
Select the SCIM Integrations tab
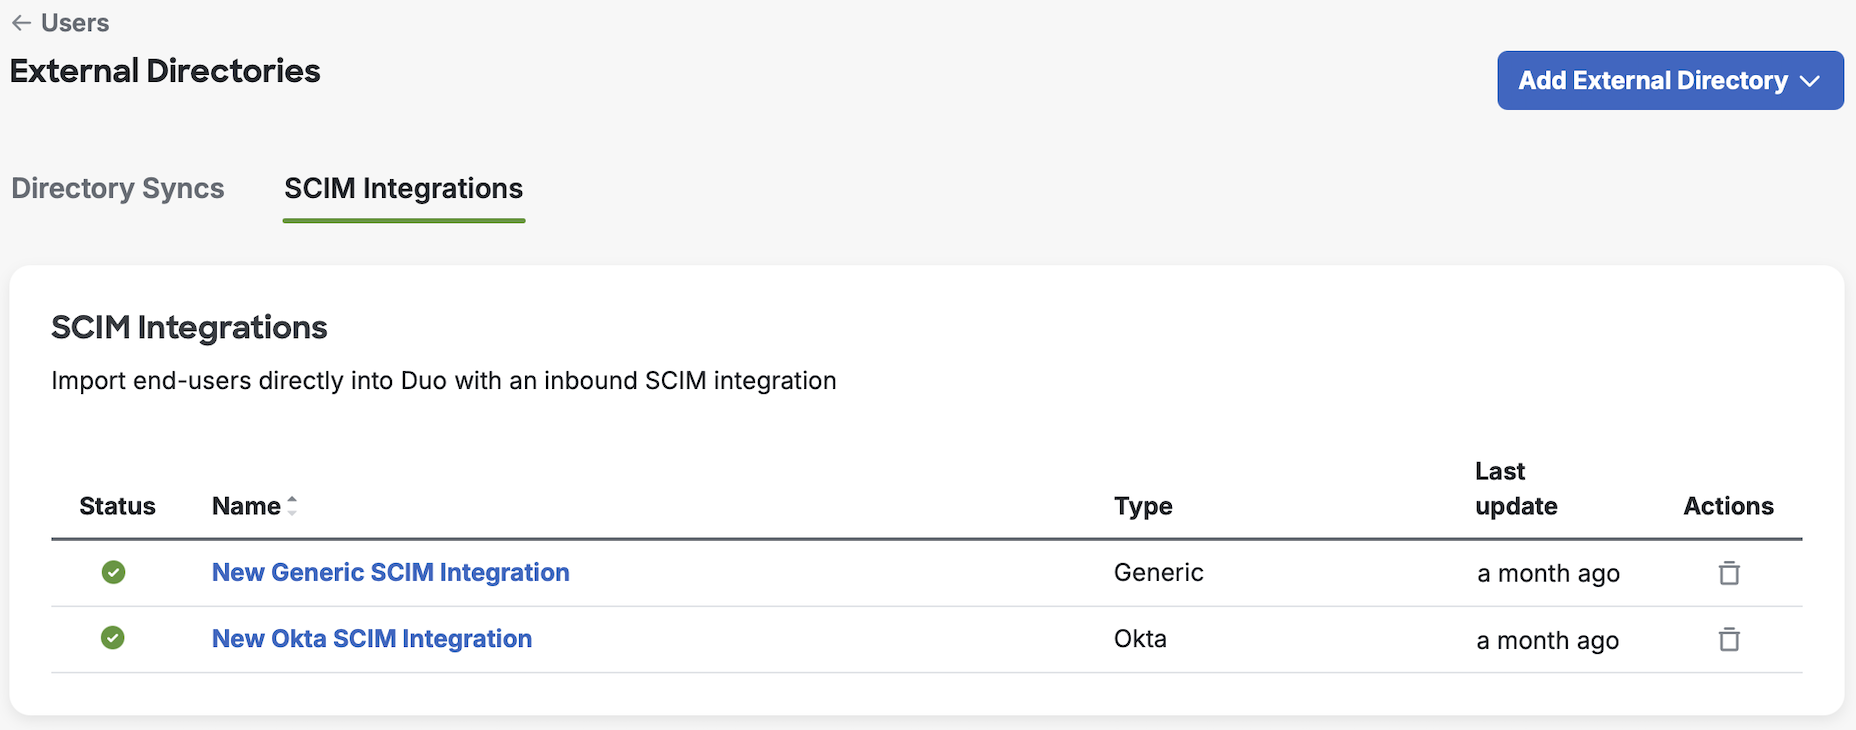(x=403, y=188)
